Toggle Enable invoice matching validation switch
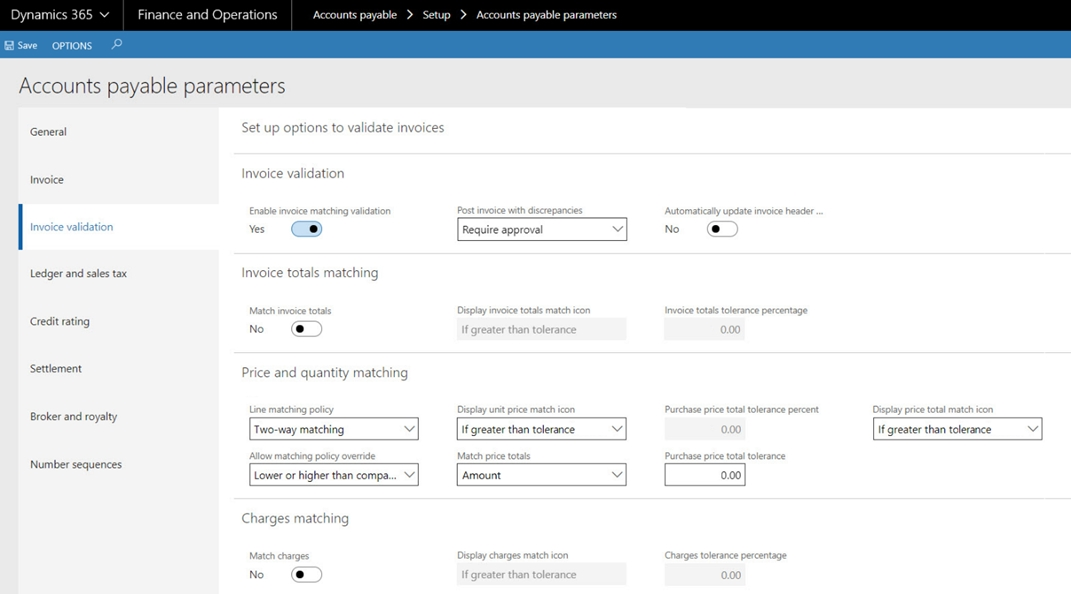This screenshot has height=594, width=1071. pos(306,229)
